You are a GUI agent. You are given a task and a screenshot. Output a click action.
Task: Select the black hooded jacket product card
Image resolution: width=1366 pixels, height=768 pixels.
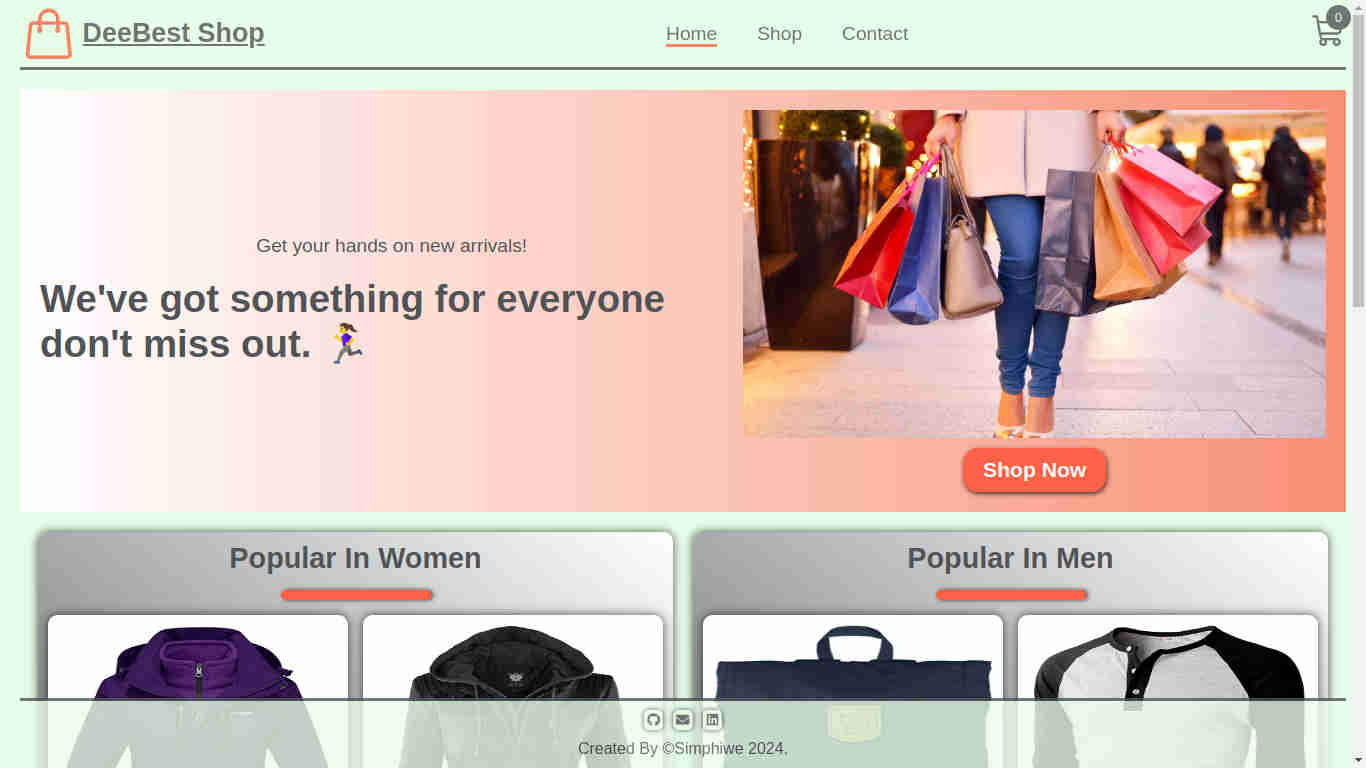[513, 691]
